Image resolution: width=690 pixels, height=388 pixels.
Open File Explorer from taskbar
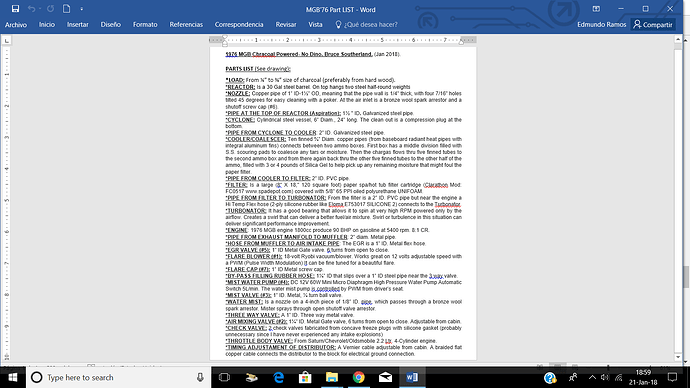click(x=332, y=377)
